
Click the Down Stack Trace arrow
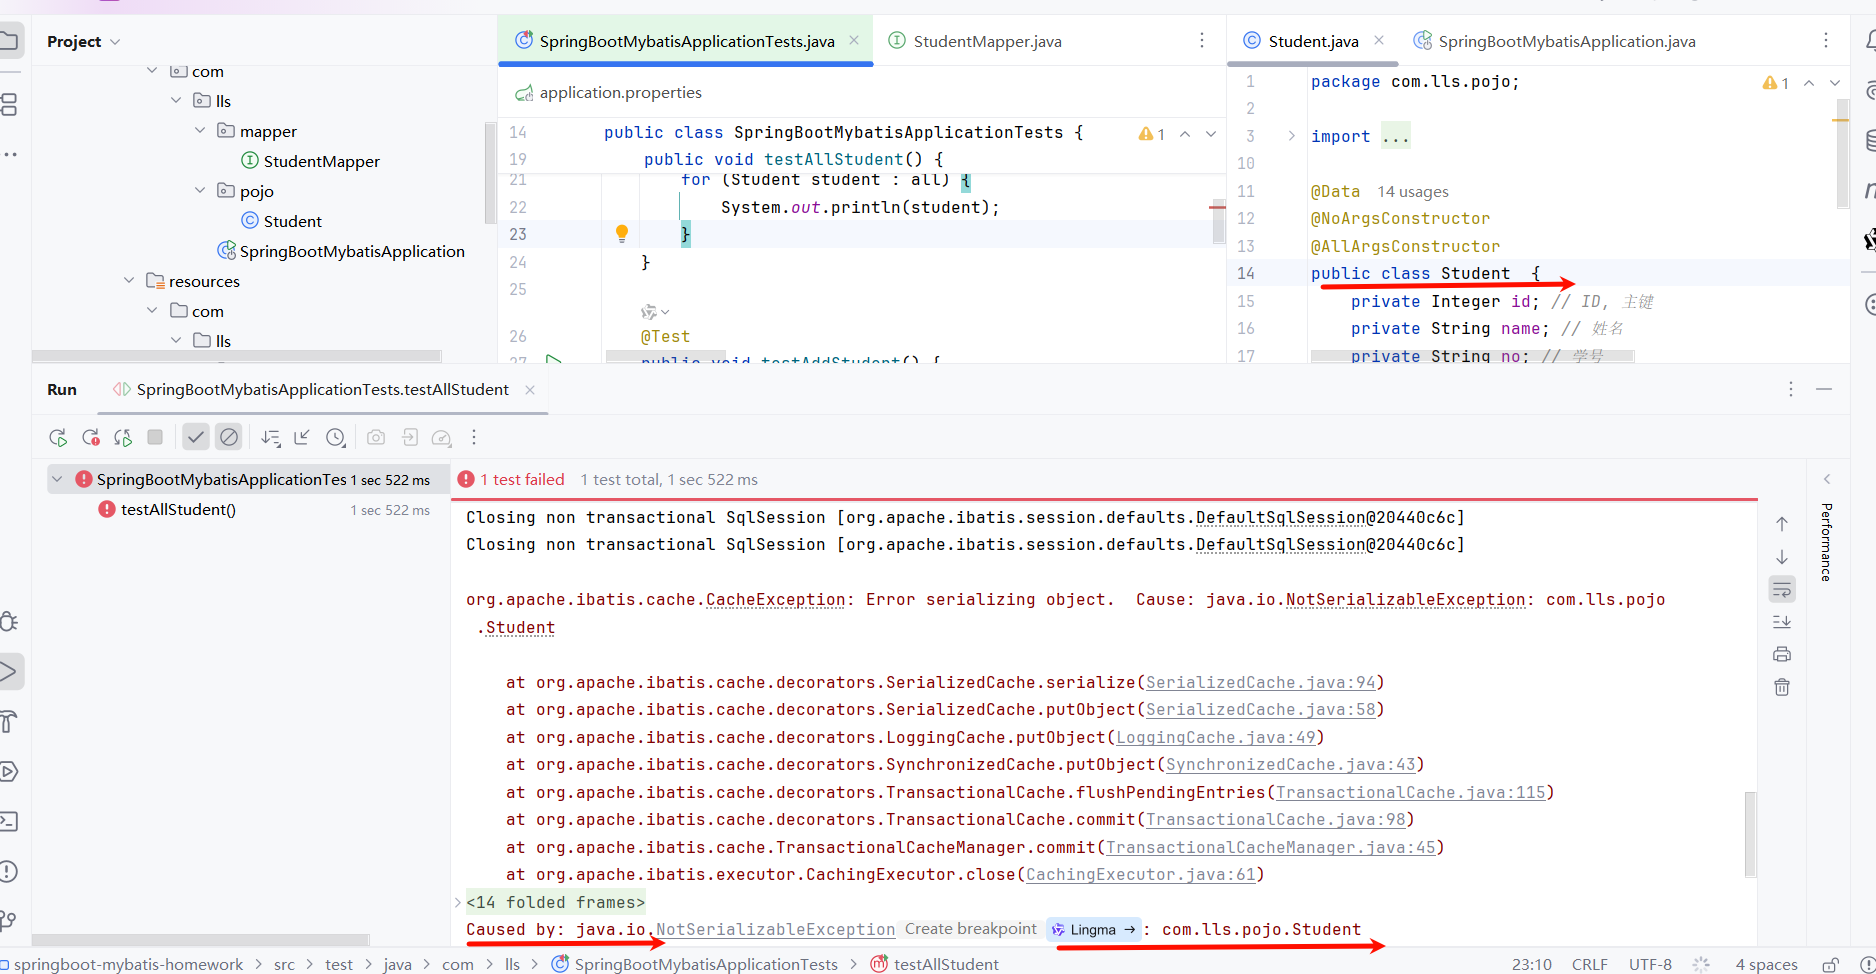[x=1782, y=557]
